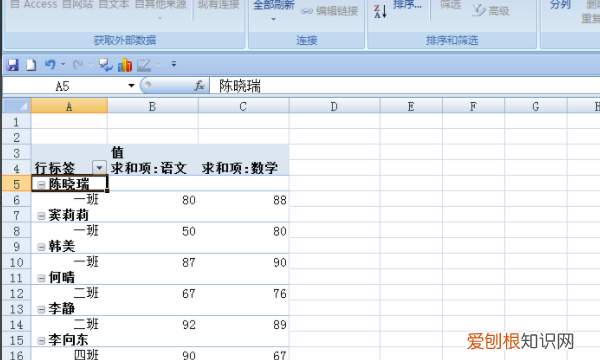
Task: Open Customize Quick Access Toolbar menu
Action: click(174, 64)
